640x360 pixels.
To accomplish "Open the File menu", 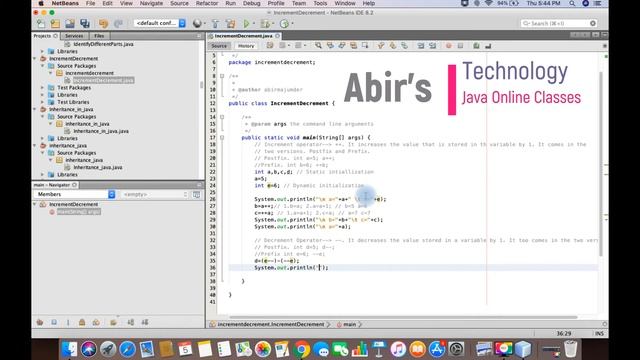I will (x=91, y=3).
